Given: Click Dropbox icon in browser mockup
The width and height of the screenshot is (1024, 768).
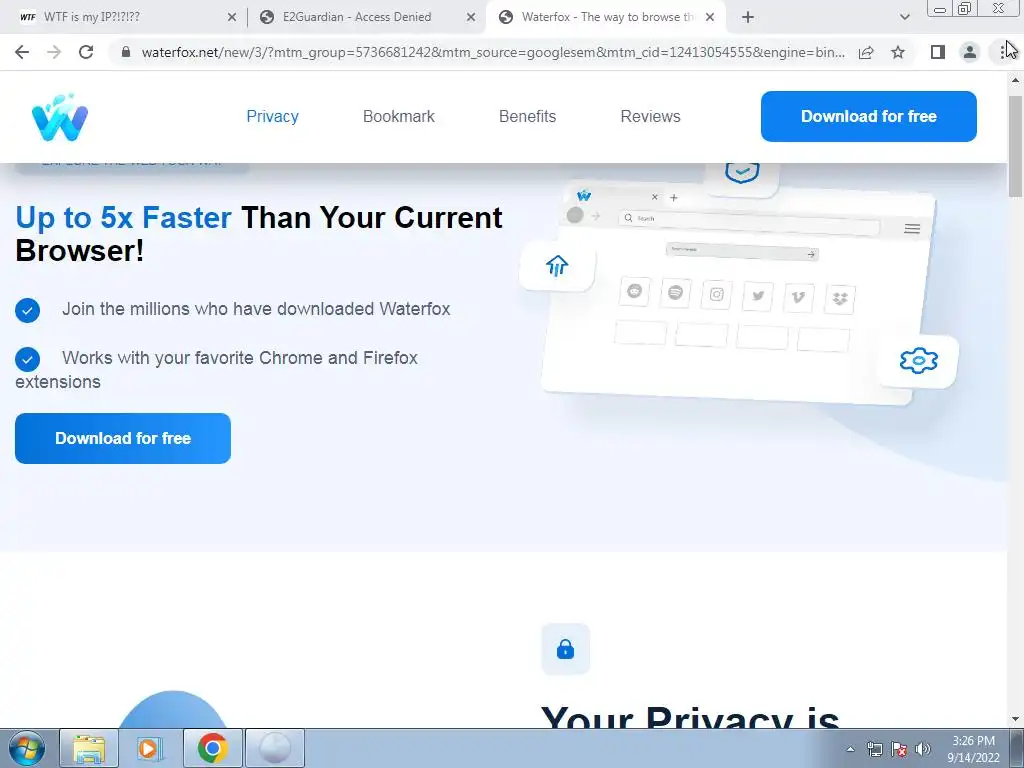Looking at the screenshot, I should point(840,299).
